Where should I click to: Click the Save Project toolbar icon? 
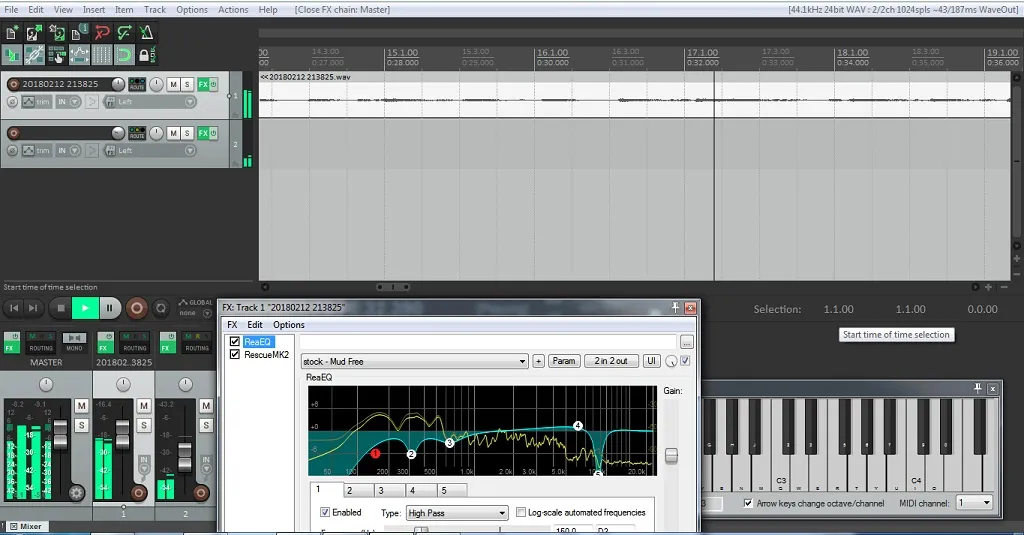click(x=57, y=33)
